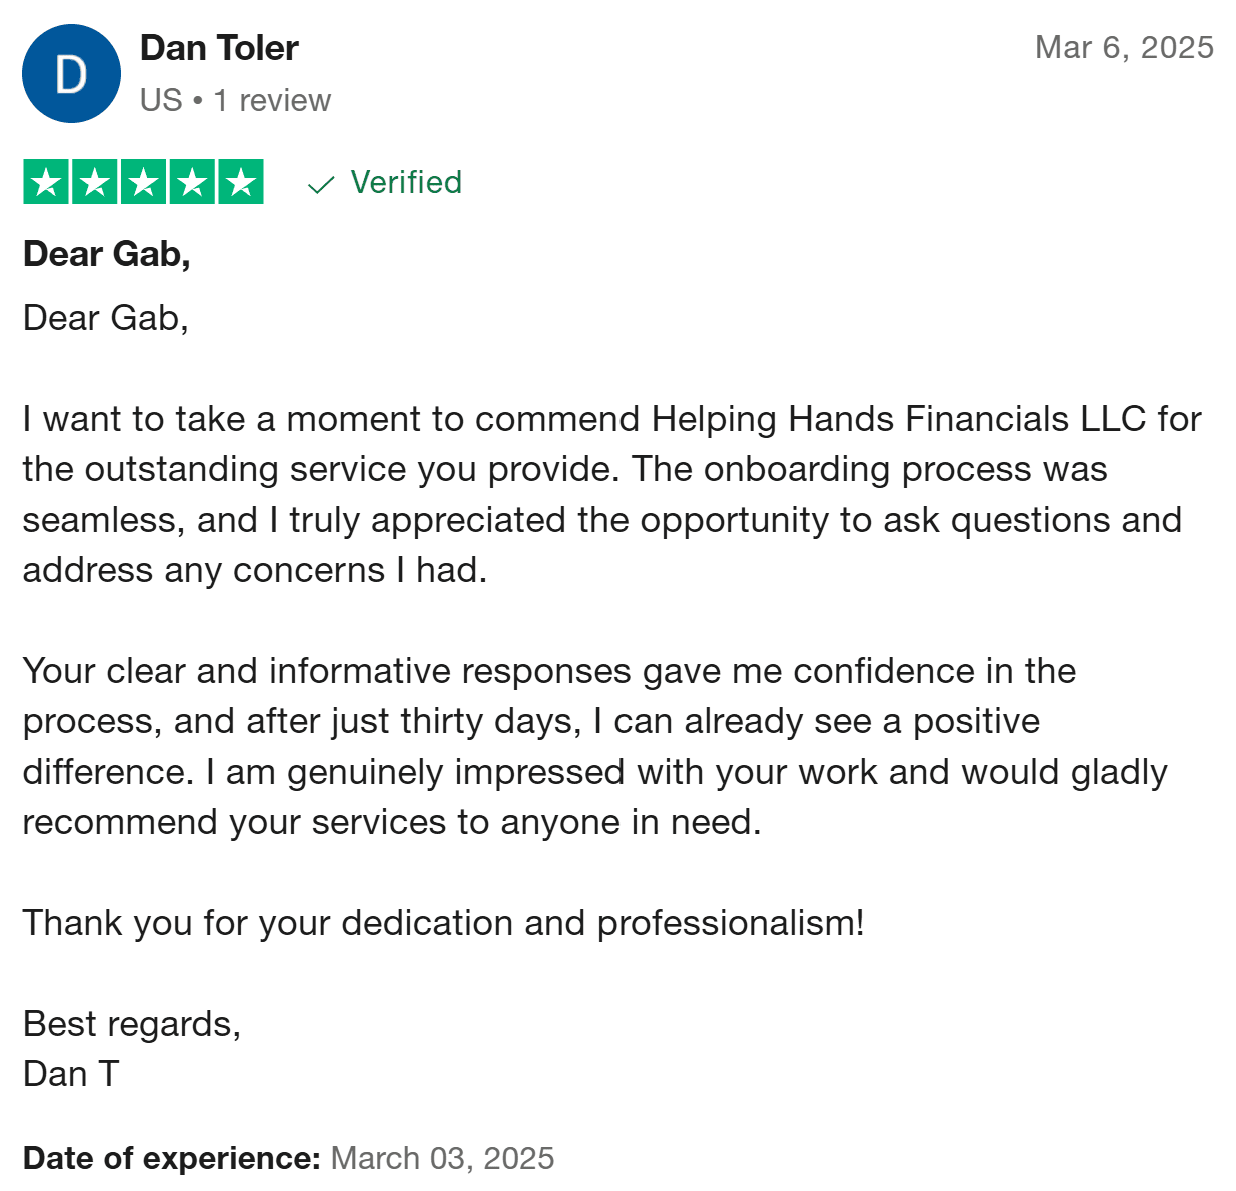Click the first green rating star

click(x=46, y=182)
